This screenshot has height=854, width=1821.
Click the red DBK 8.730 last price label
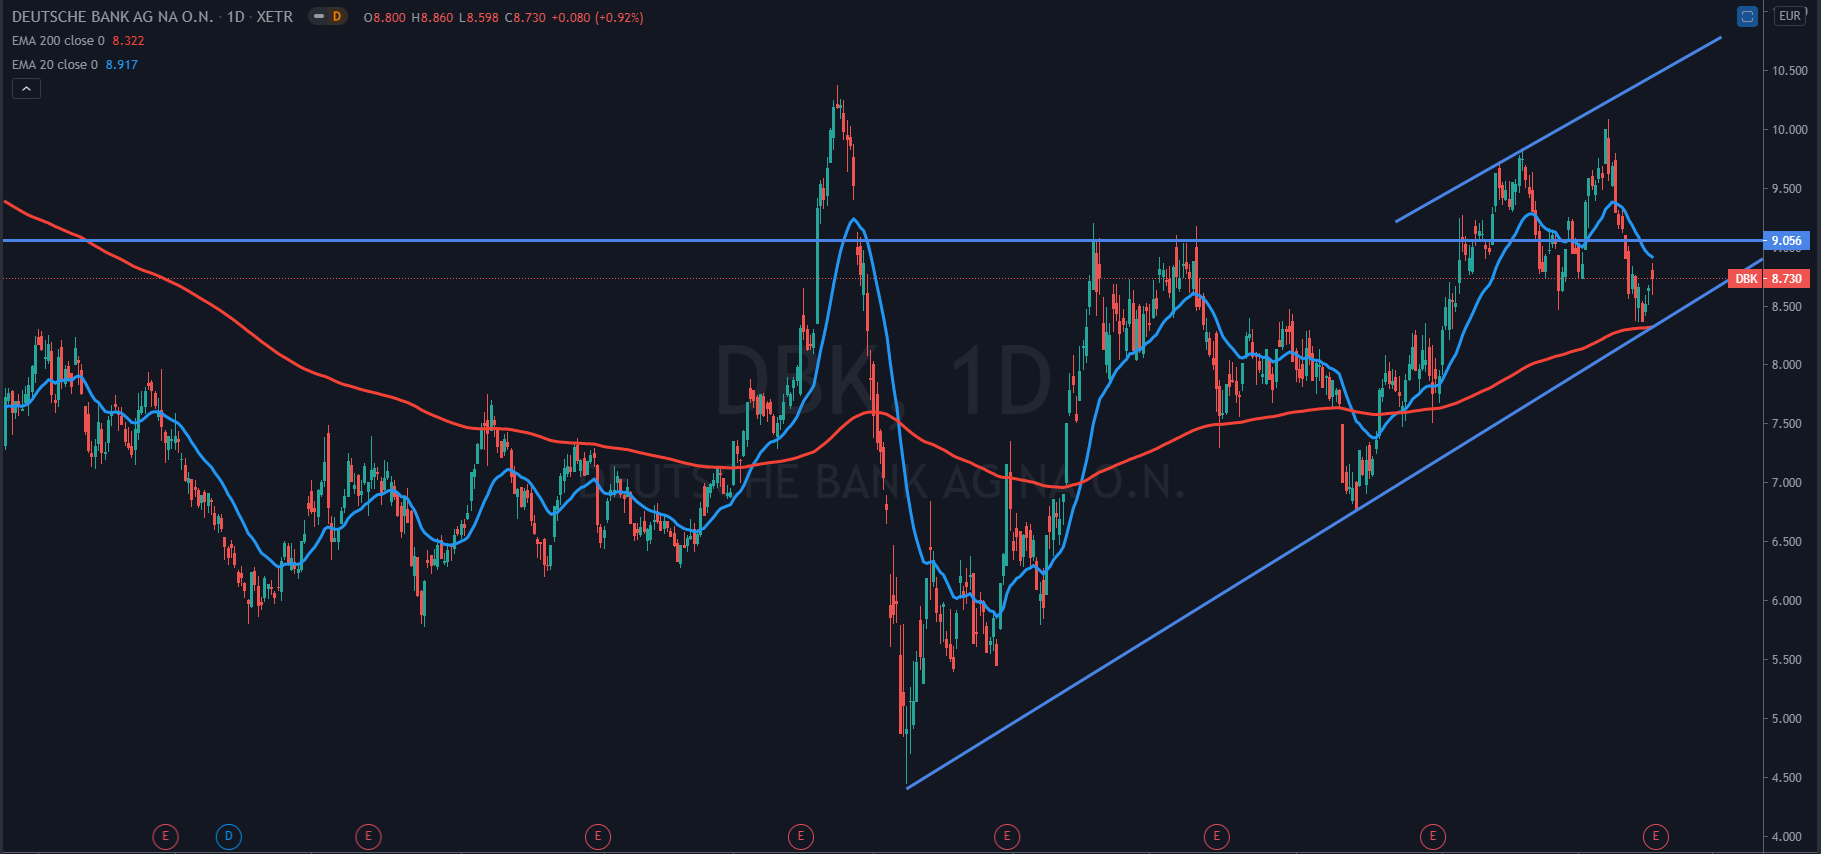pyautogui.click(x=1768, y=279)
